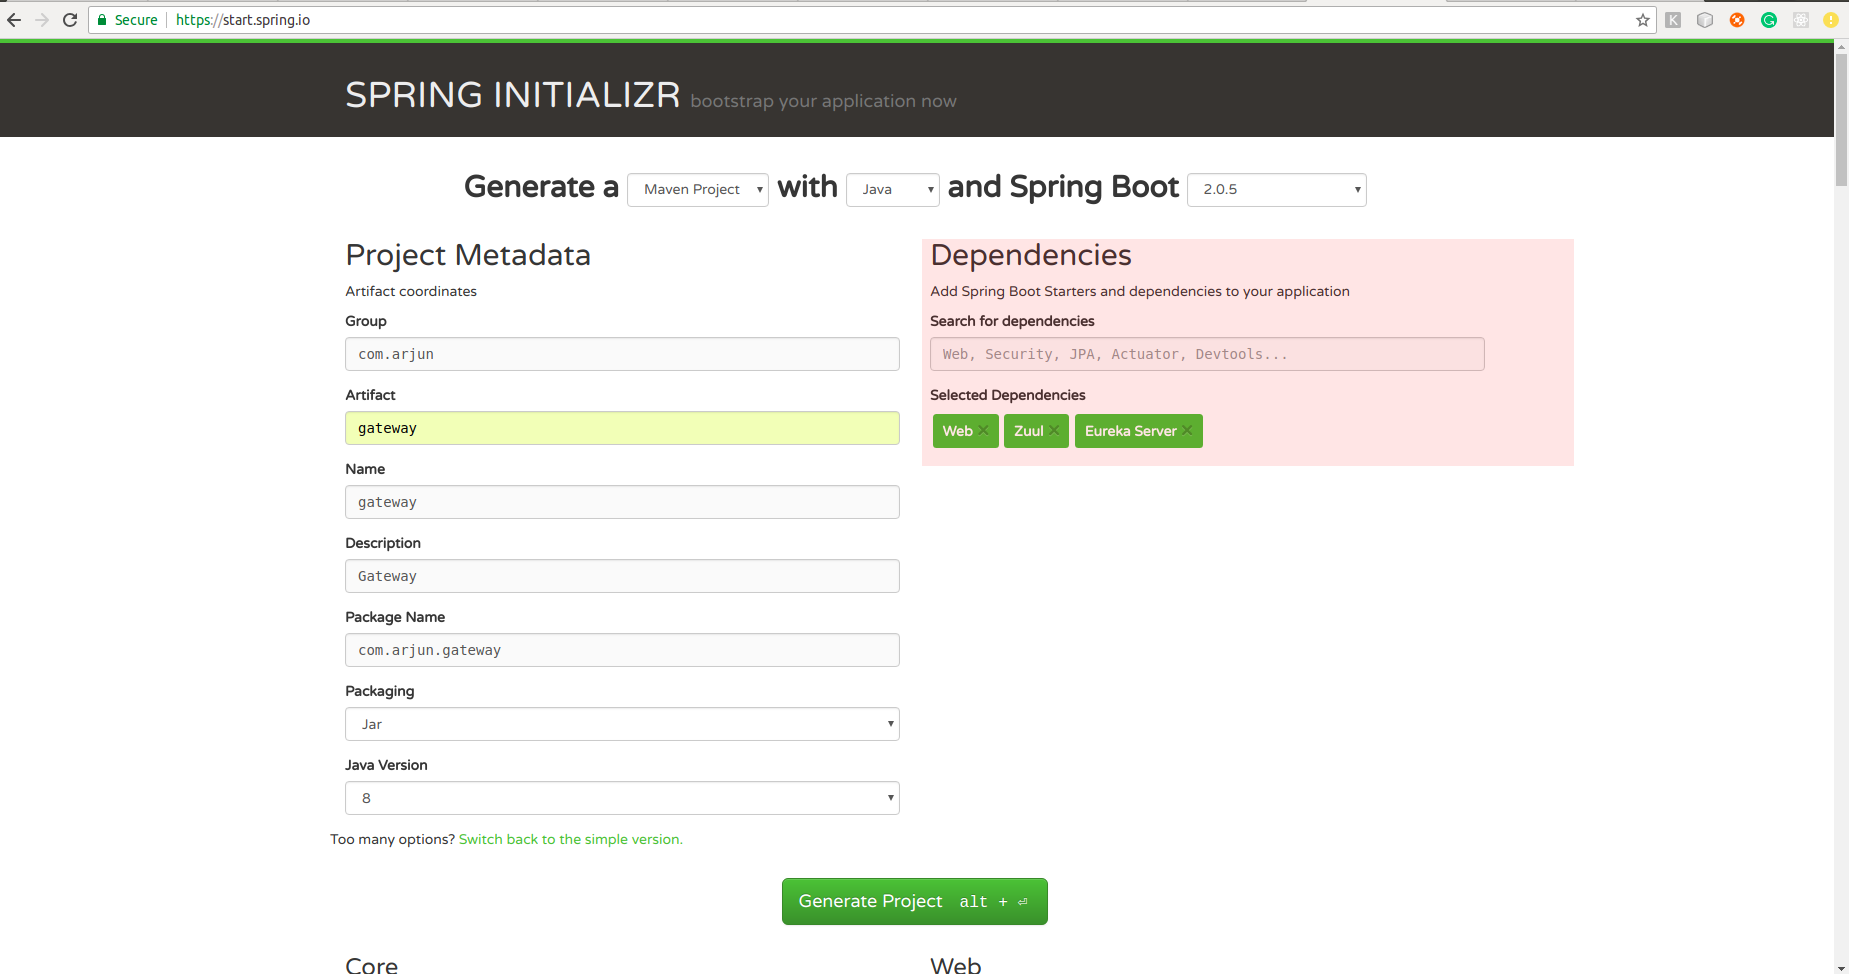Click the Search for dependencies box
The width and height of the screenshot is (1849, 974).
point(1207,354)
